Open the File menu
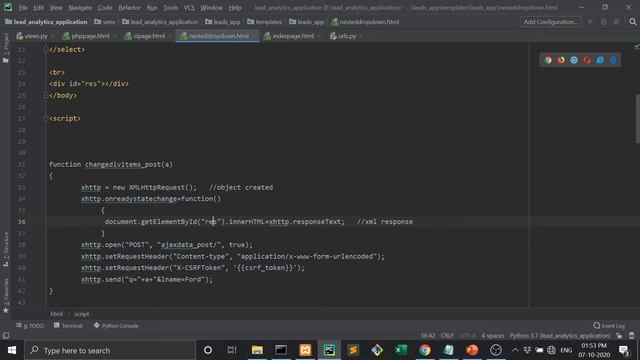 [x=23, y=8]
